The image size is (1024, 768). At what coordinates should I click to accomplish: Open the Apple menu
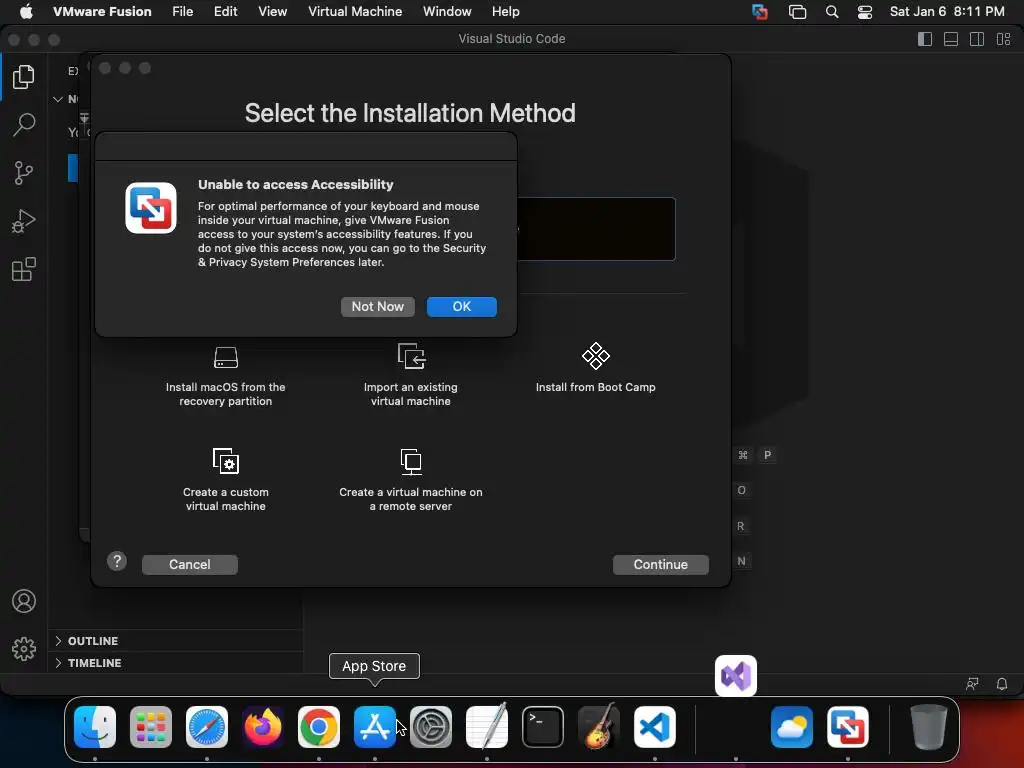tap(25, 12)
